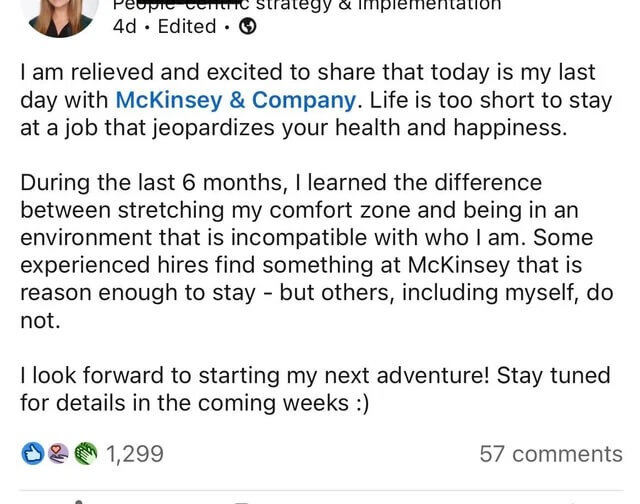Click the globe public visibility icon

(x=247, y=27)
